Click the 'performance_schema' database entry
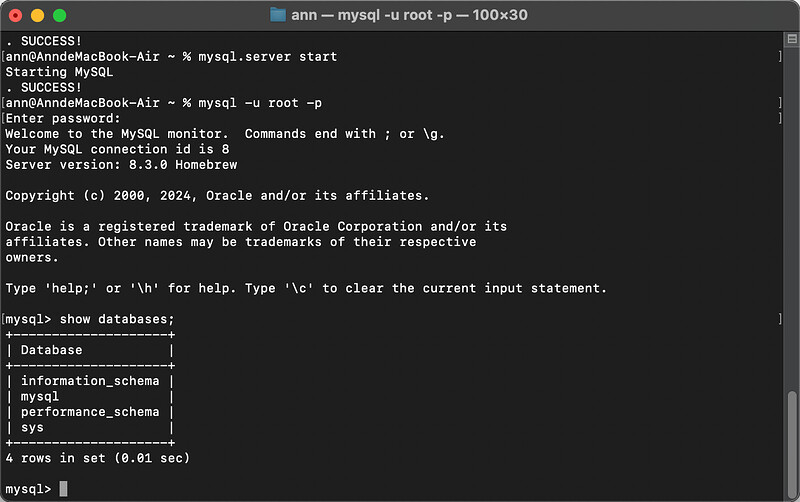800x502 pixels. [x=90, y=412]
